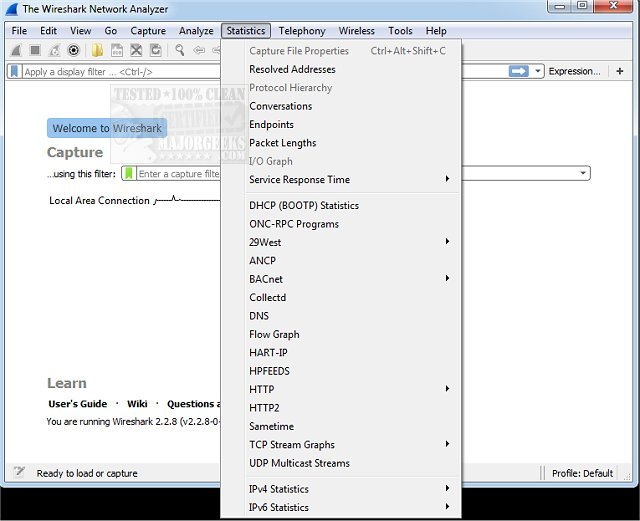
Task: Open the Telephony menu
Action: (302, 31)
